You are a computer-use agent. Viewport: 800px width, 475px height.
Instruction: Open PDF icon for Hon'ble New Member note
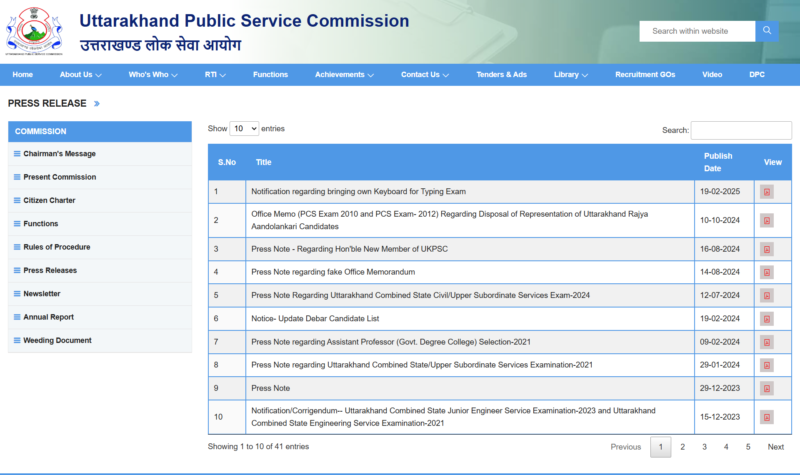(767, 249)
